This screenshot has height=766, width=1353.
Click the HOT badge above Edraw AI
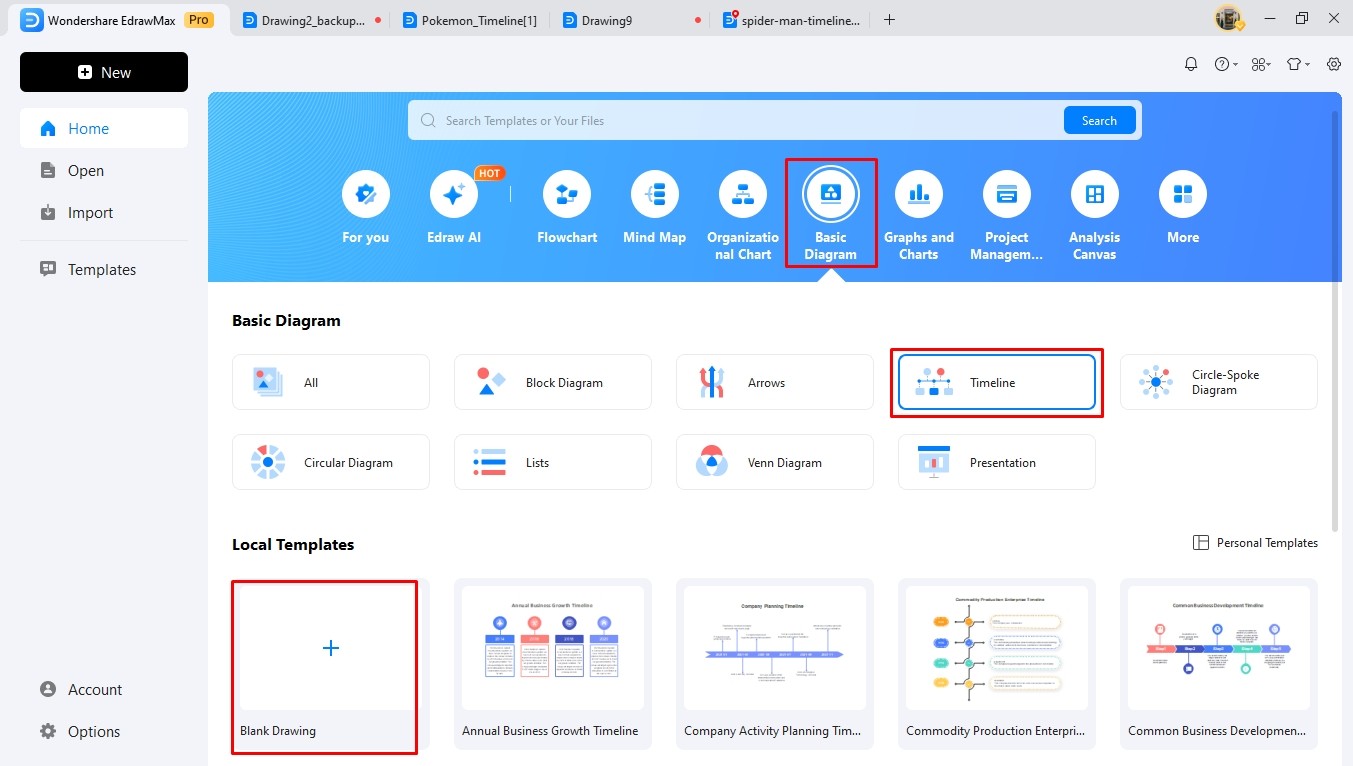pos(489,173)
